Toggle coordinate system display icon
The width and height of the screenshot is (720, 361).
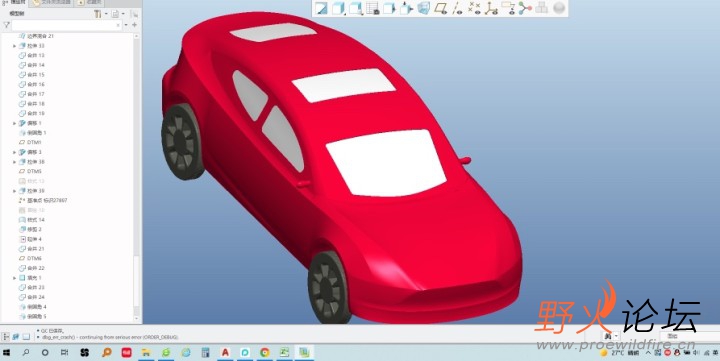491,8
